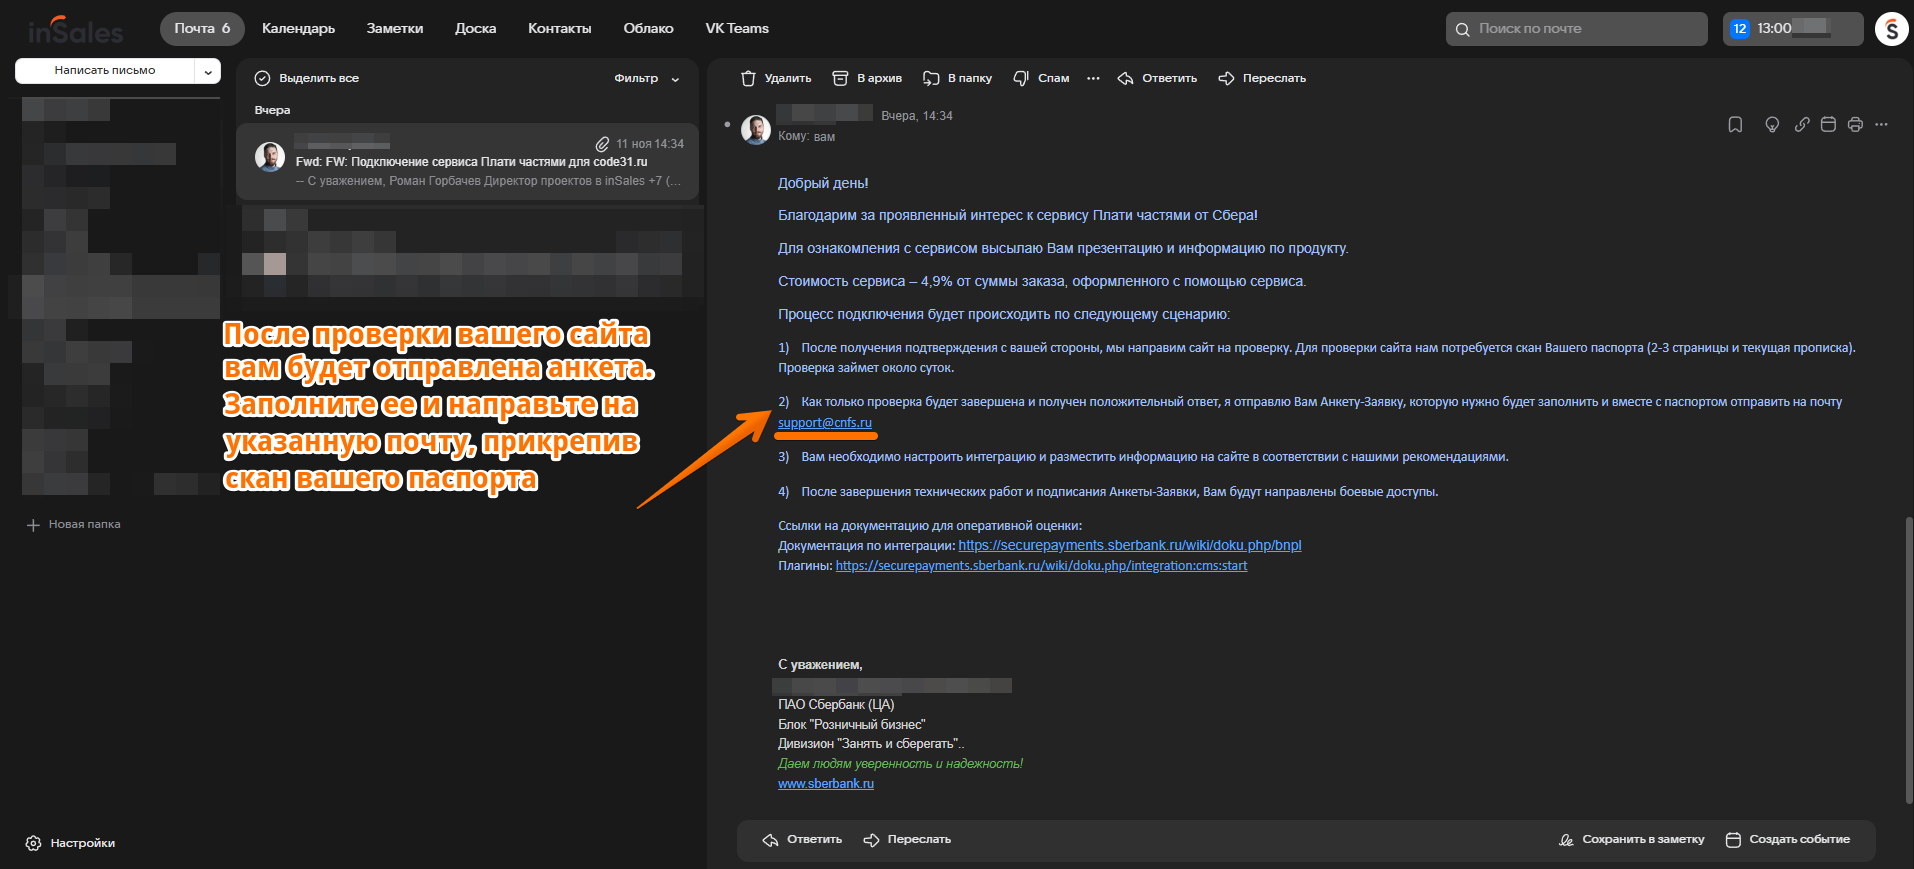This screenshot has width=1914, height=869.
Task: Click the vertical scrollbar of the message pane
Action: (x=1908, y=658)
